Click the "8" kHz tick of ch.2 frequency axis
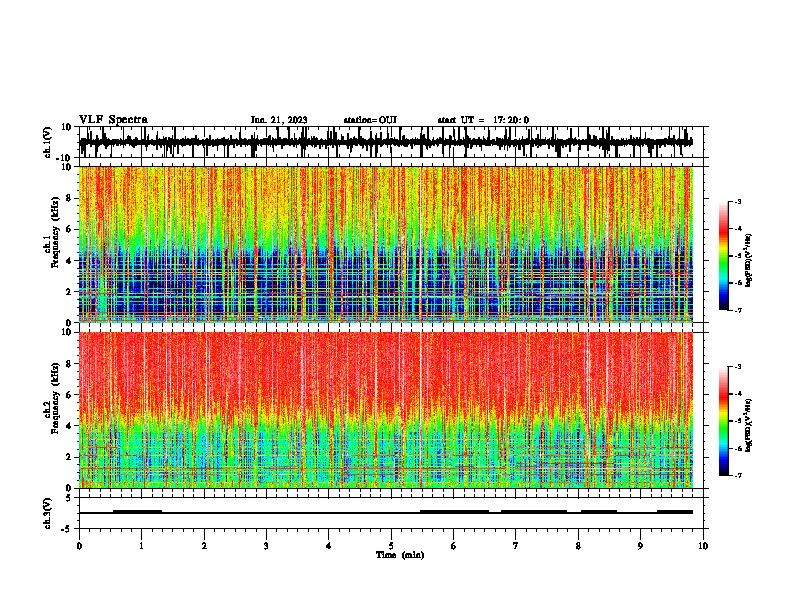 tap(69, 364)
